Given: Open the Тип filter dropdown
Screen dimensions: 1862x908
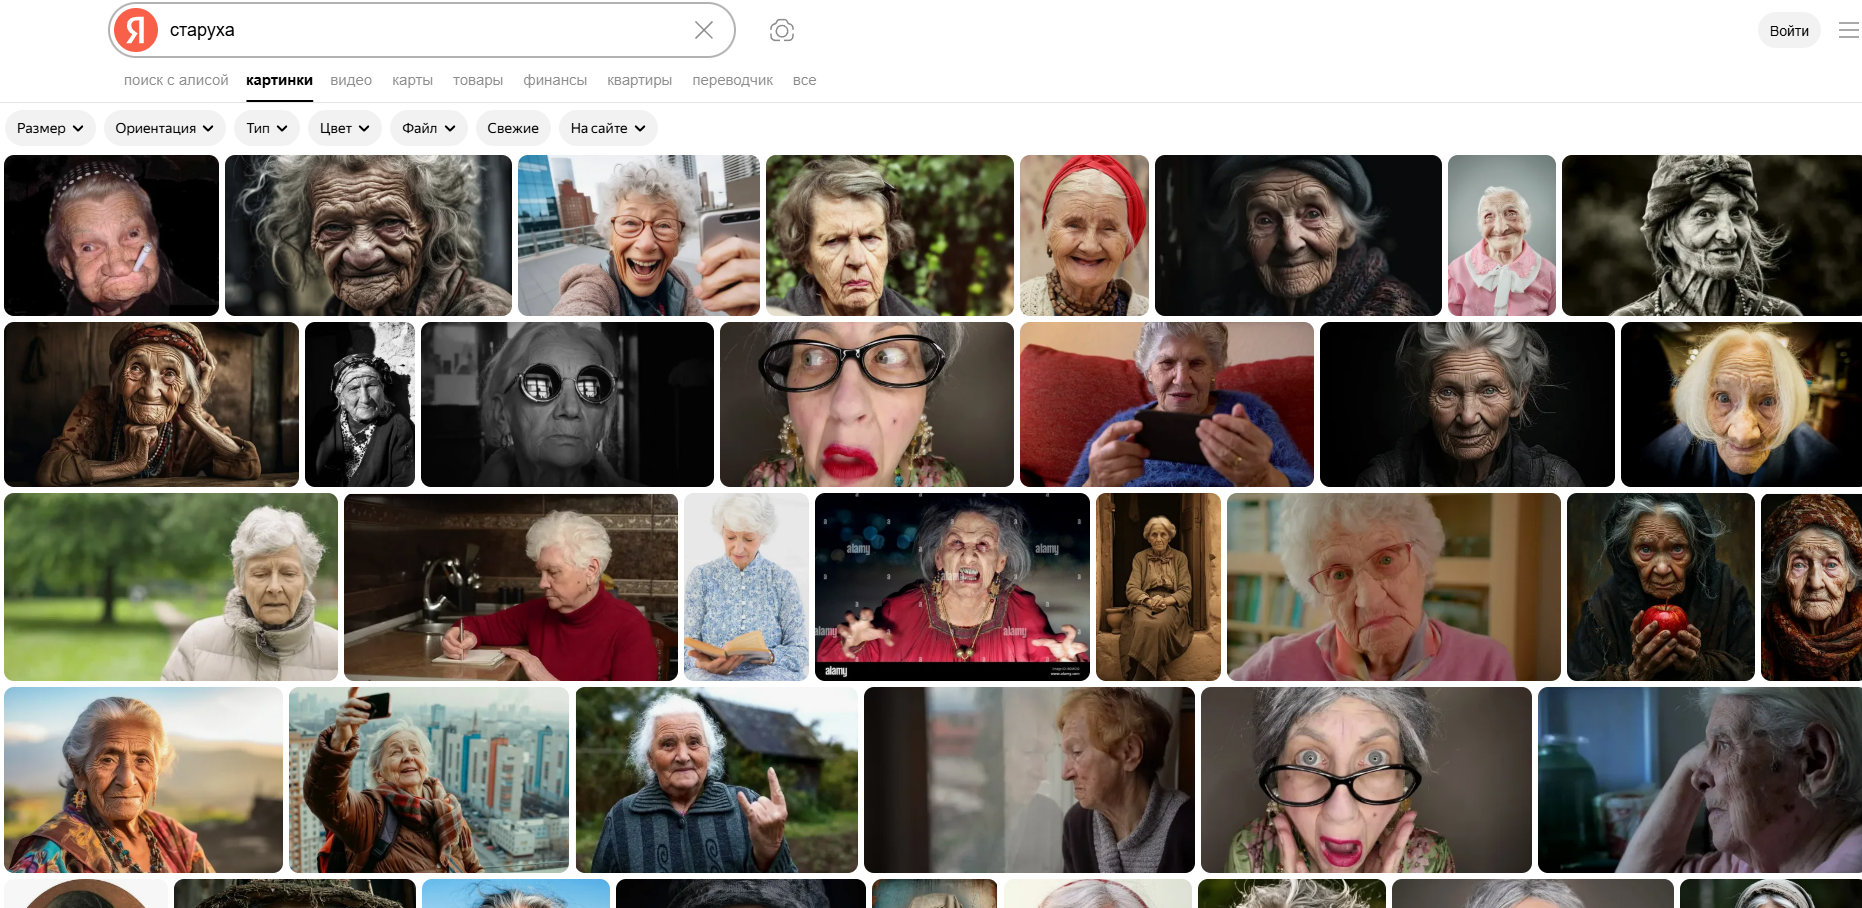Looking at the screenshot, I should tap(267, 128).
